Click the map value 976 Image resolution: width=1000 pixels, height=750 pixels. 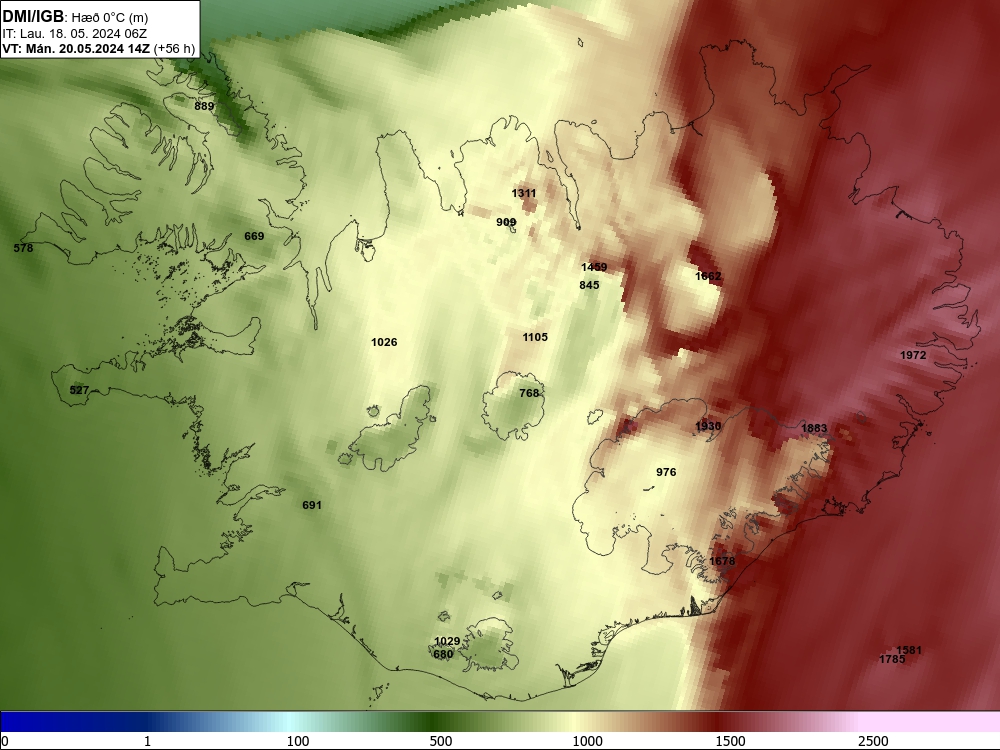click(666, 471)
